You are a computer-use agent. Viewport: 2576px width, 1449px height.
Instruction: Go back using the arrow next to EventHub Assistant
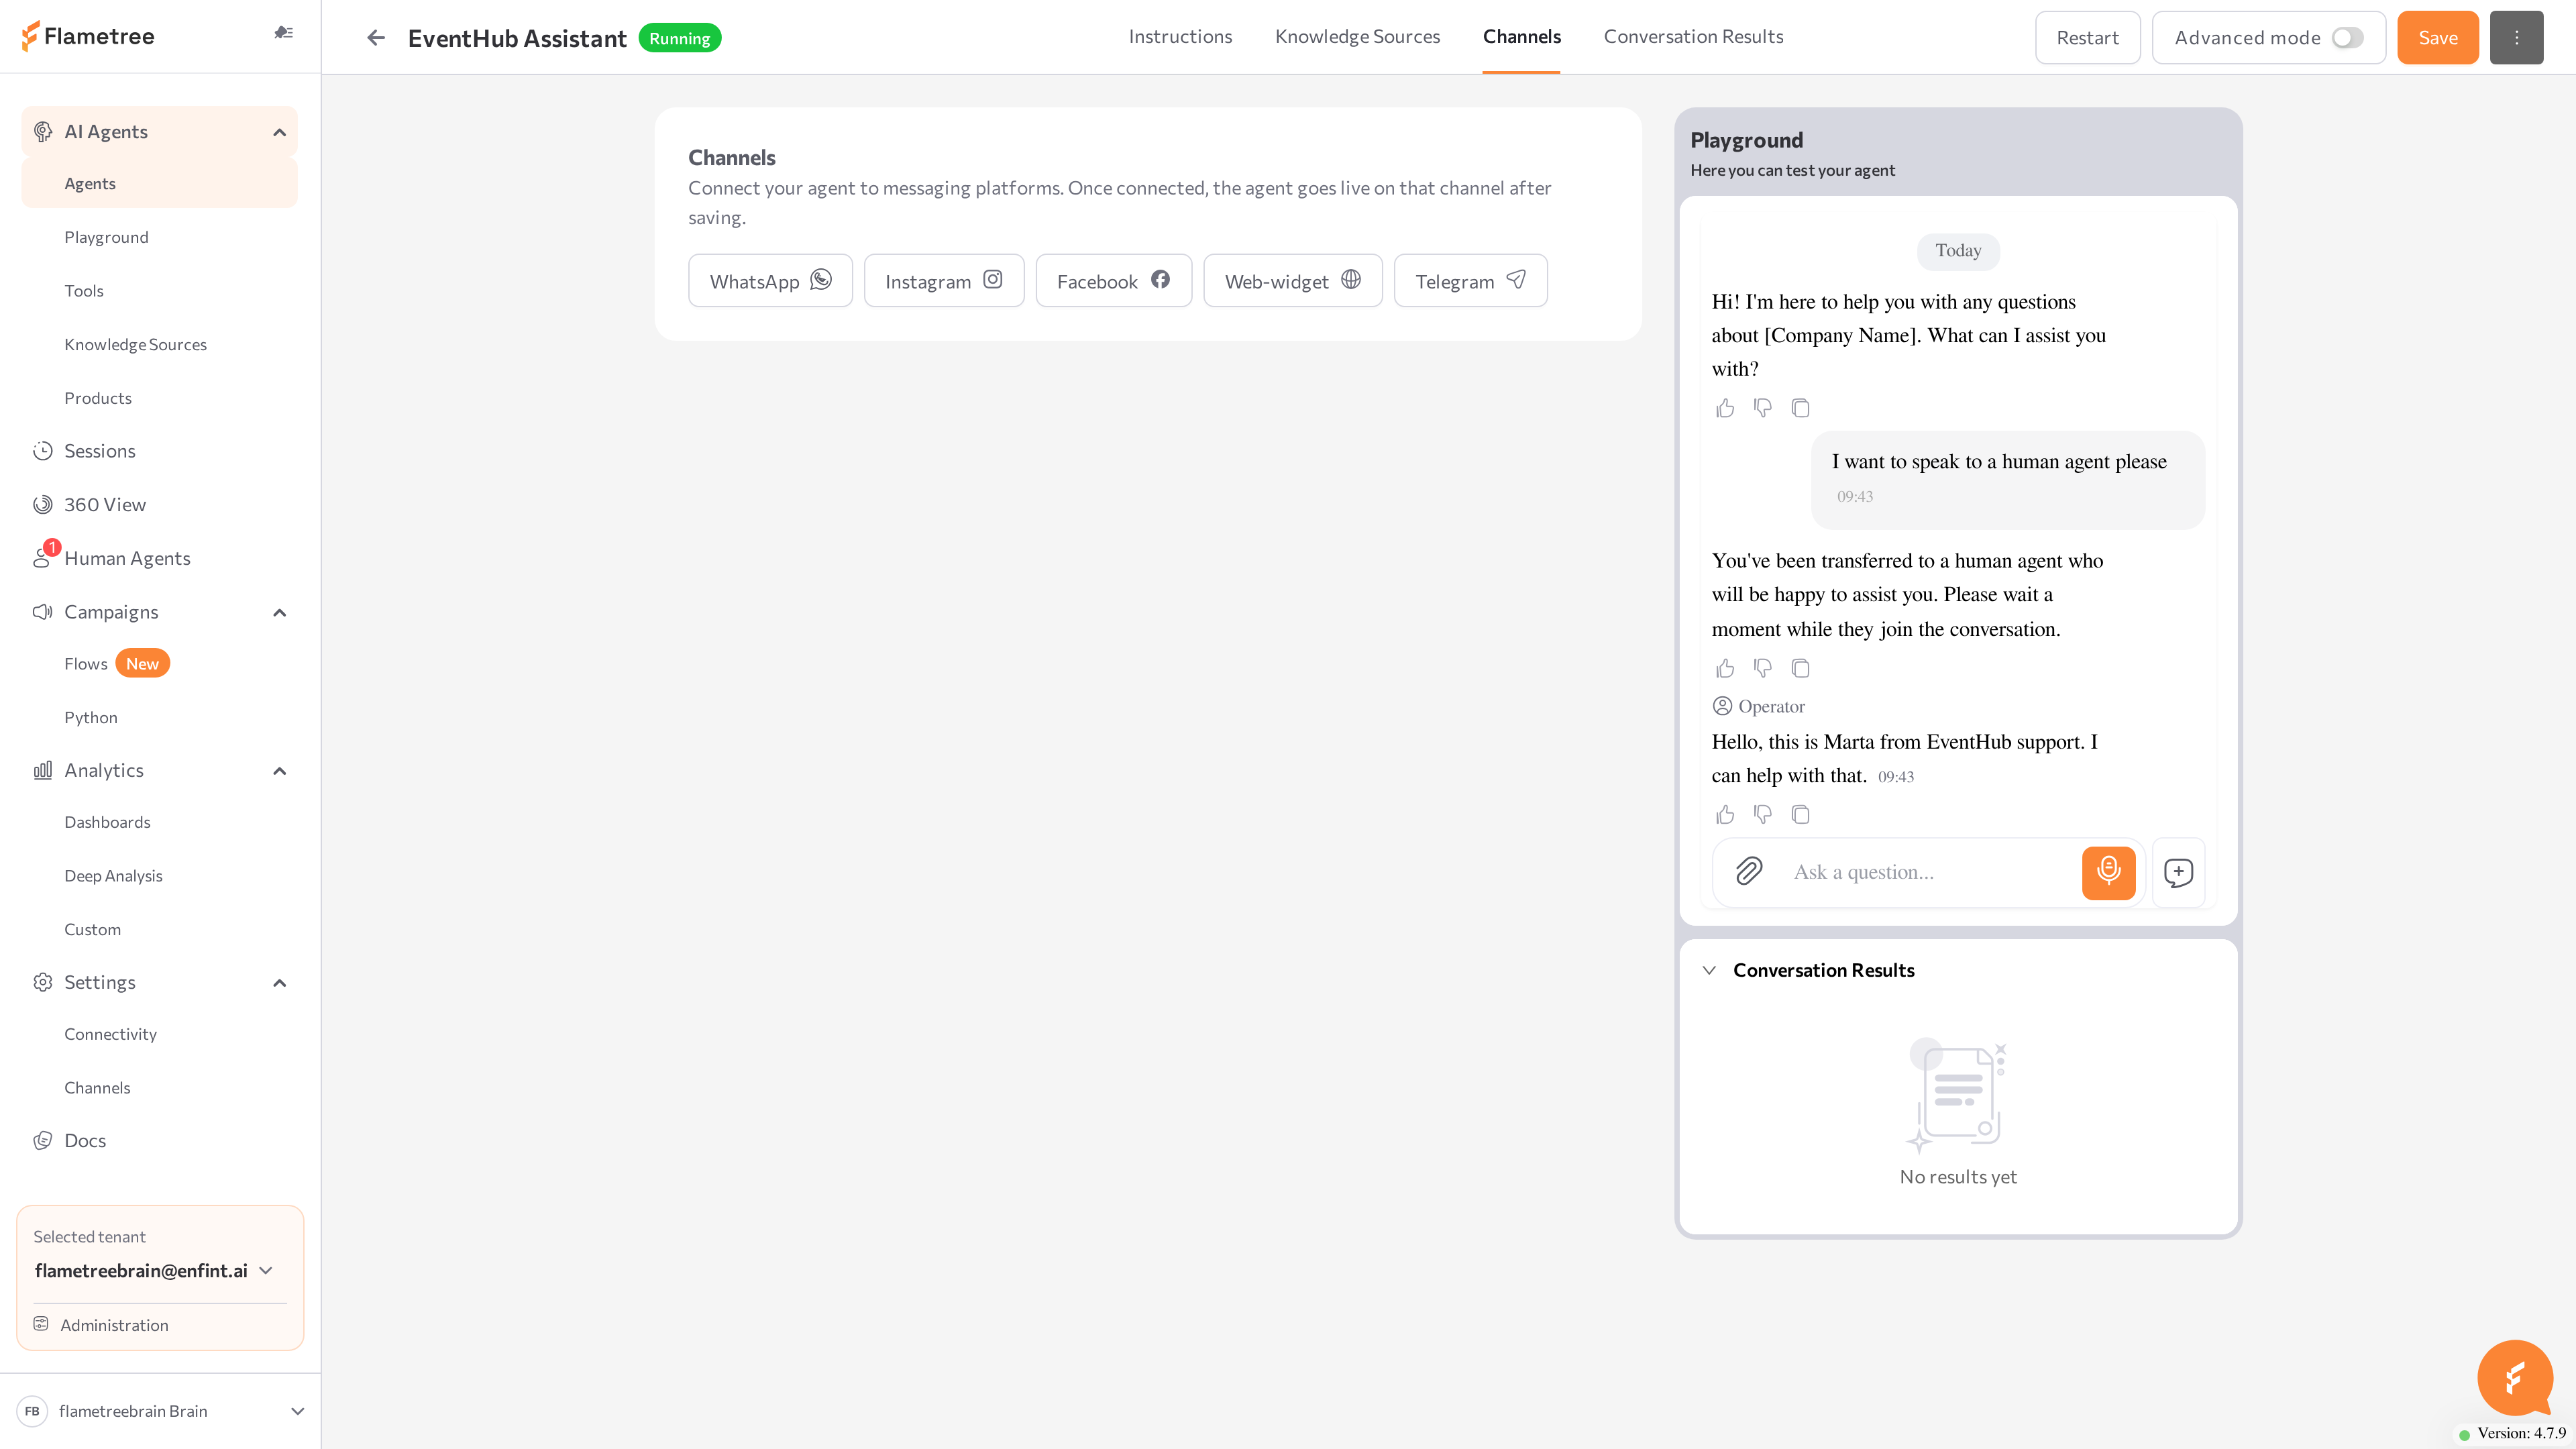click(376, 38)
